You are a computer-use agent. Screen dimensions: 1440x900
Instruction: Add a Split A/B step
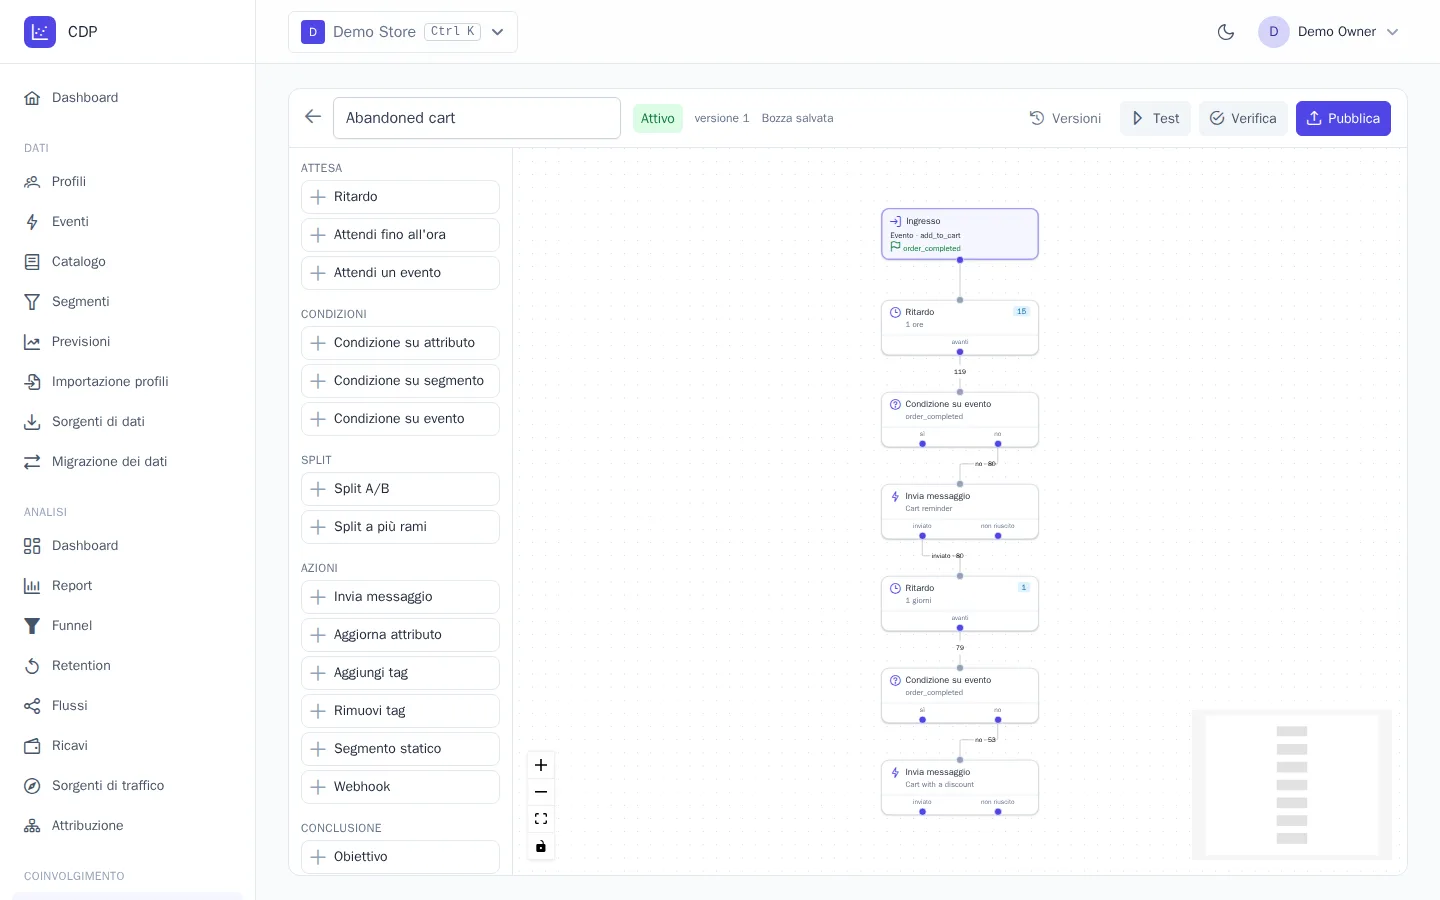pyautogui.click(x=400, y=489)
